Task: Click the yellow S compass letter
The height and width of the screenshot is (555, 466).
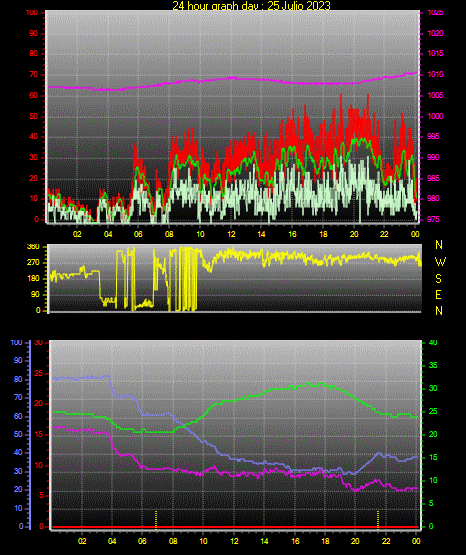Action: click(438, 279)
